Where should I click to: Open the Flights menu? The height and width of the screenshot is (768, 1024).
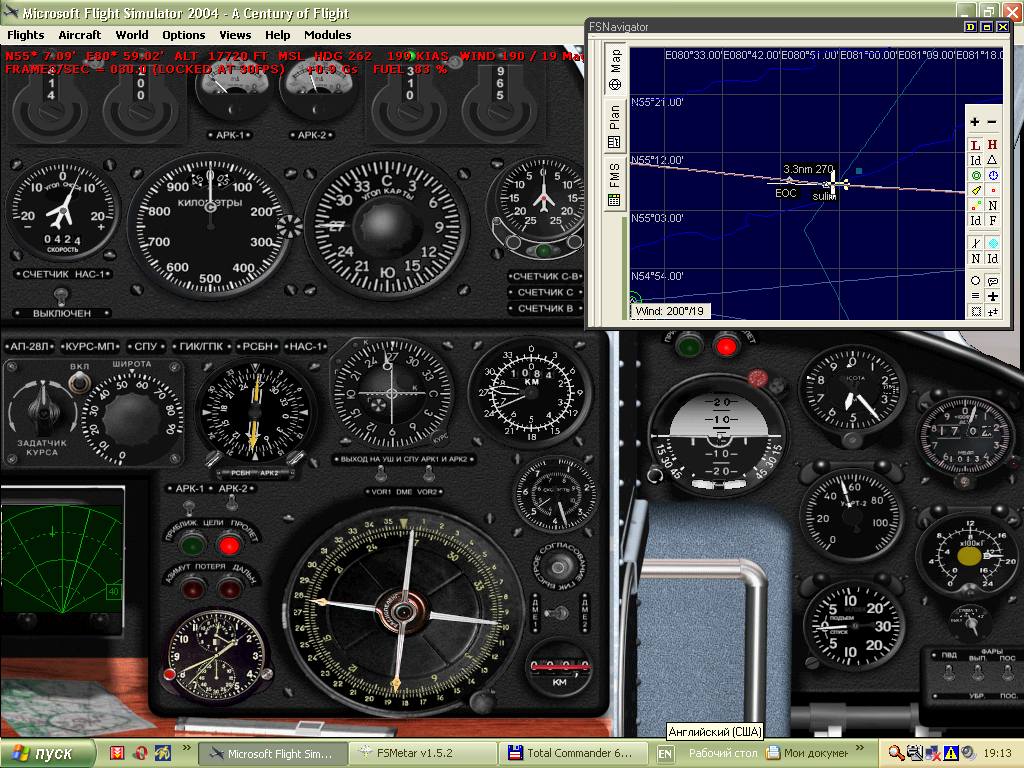click(25, 35)
